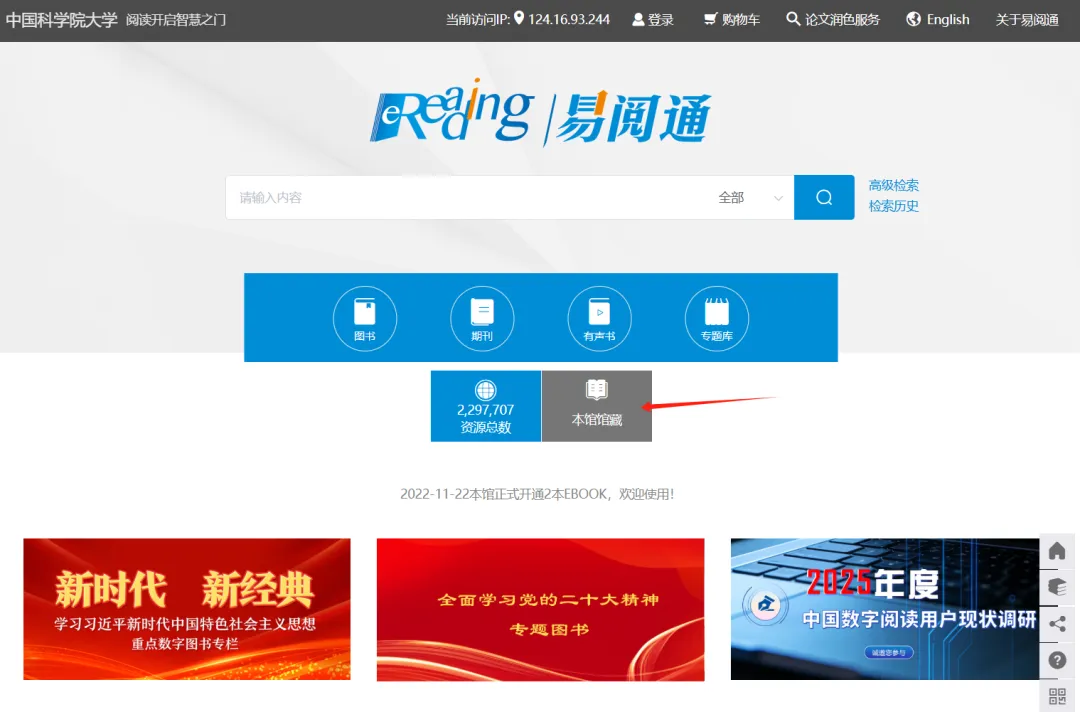
Task: Click the book stack icon in side toolbar
Action: tap(1057, 587)
